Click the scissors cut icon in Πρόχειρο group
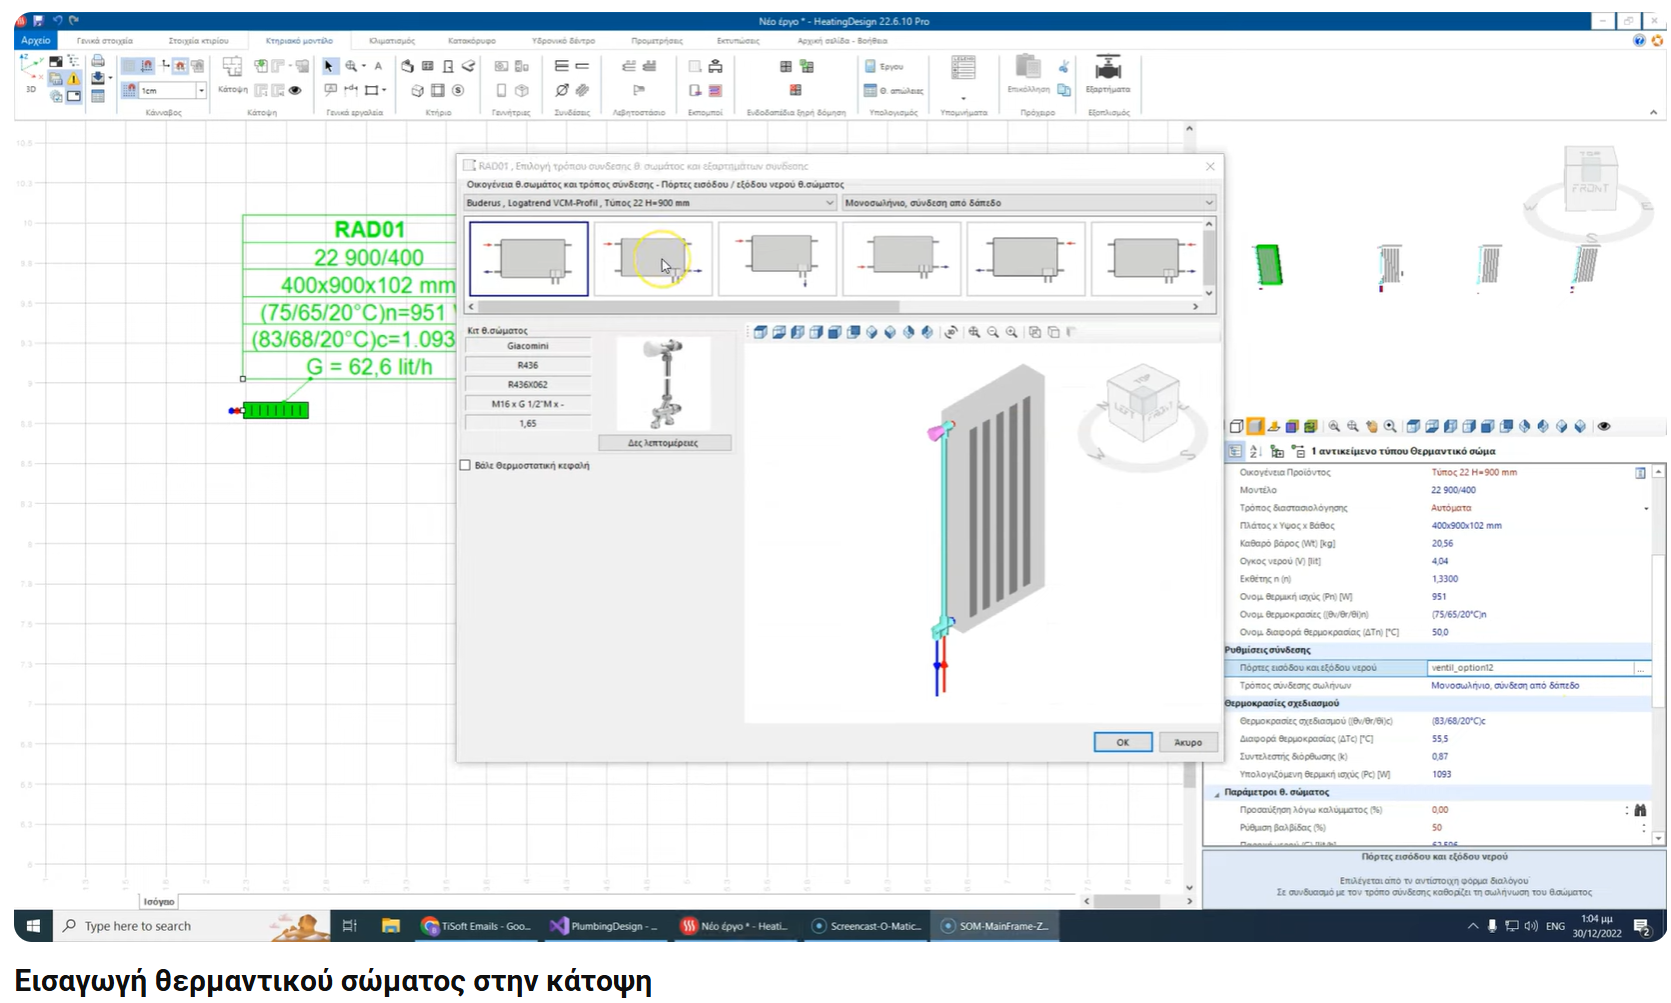This screenshot has width=1671, height=1003. click(1064, 66)
